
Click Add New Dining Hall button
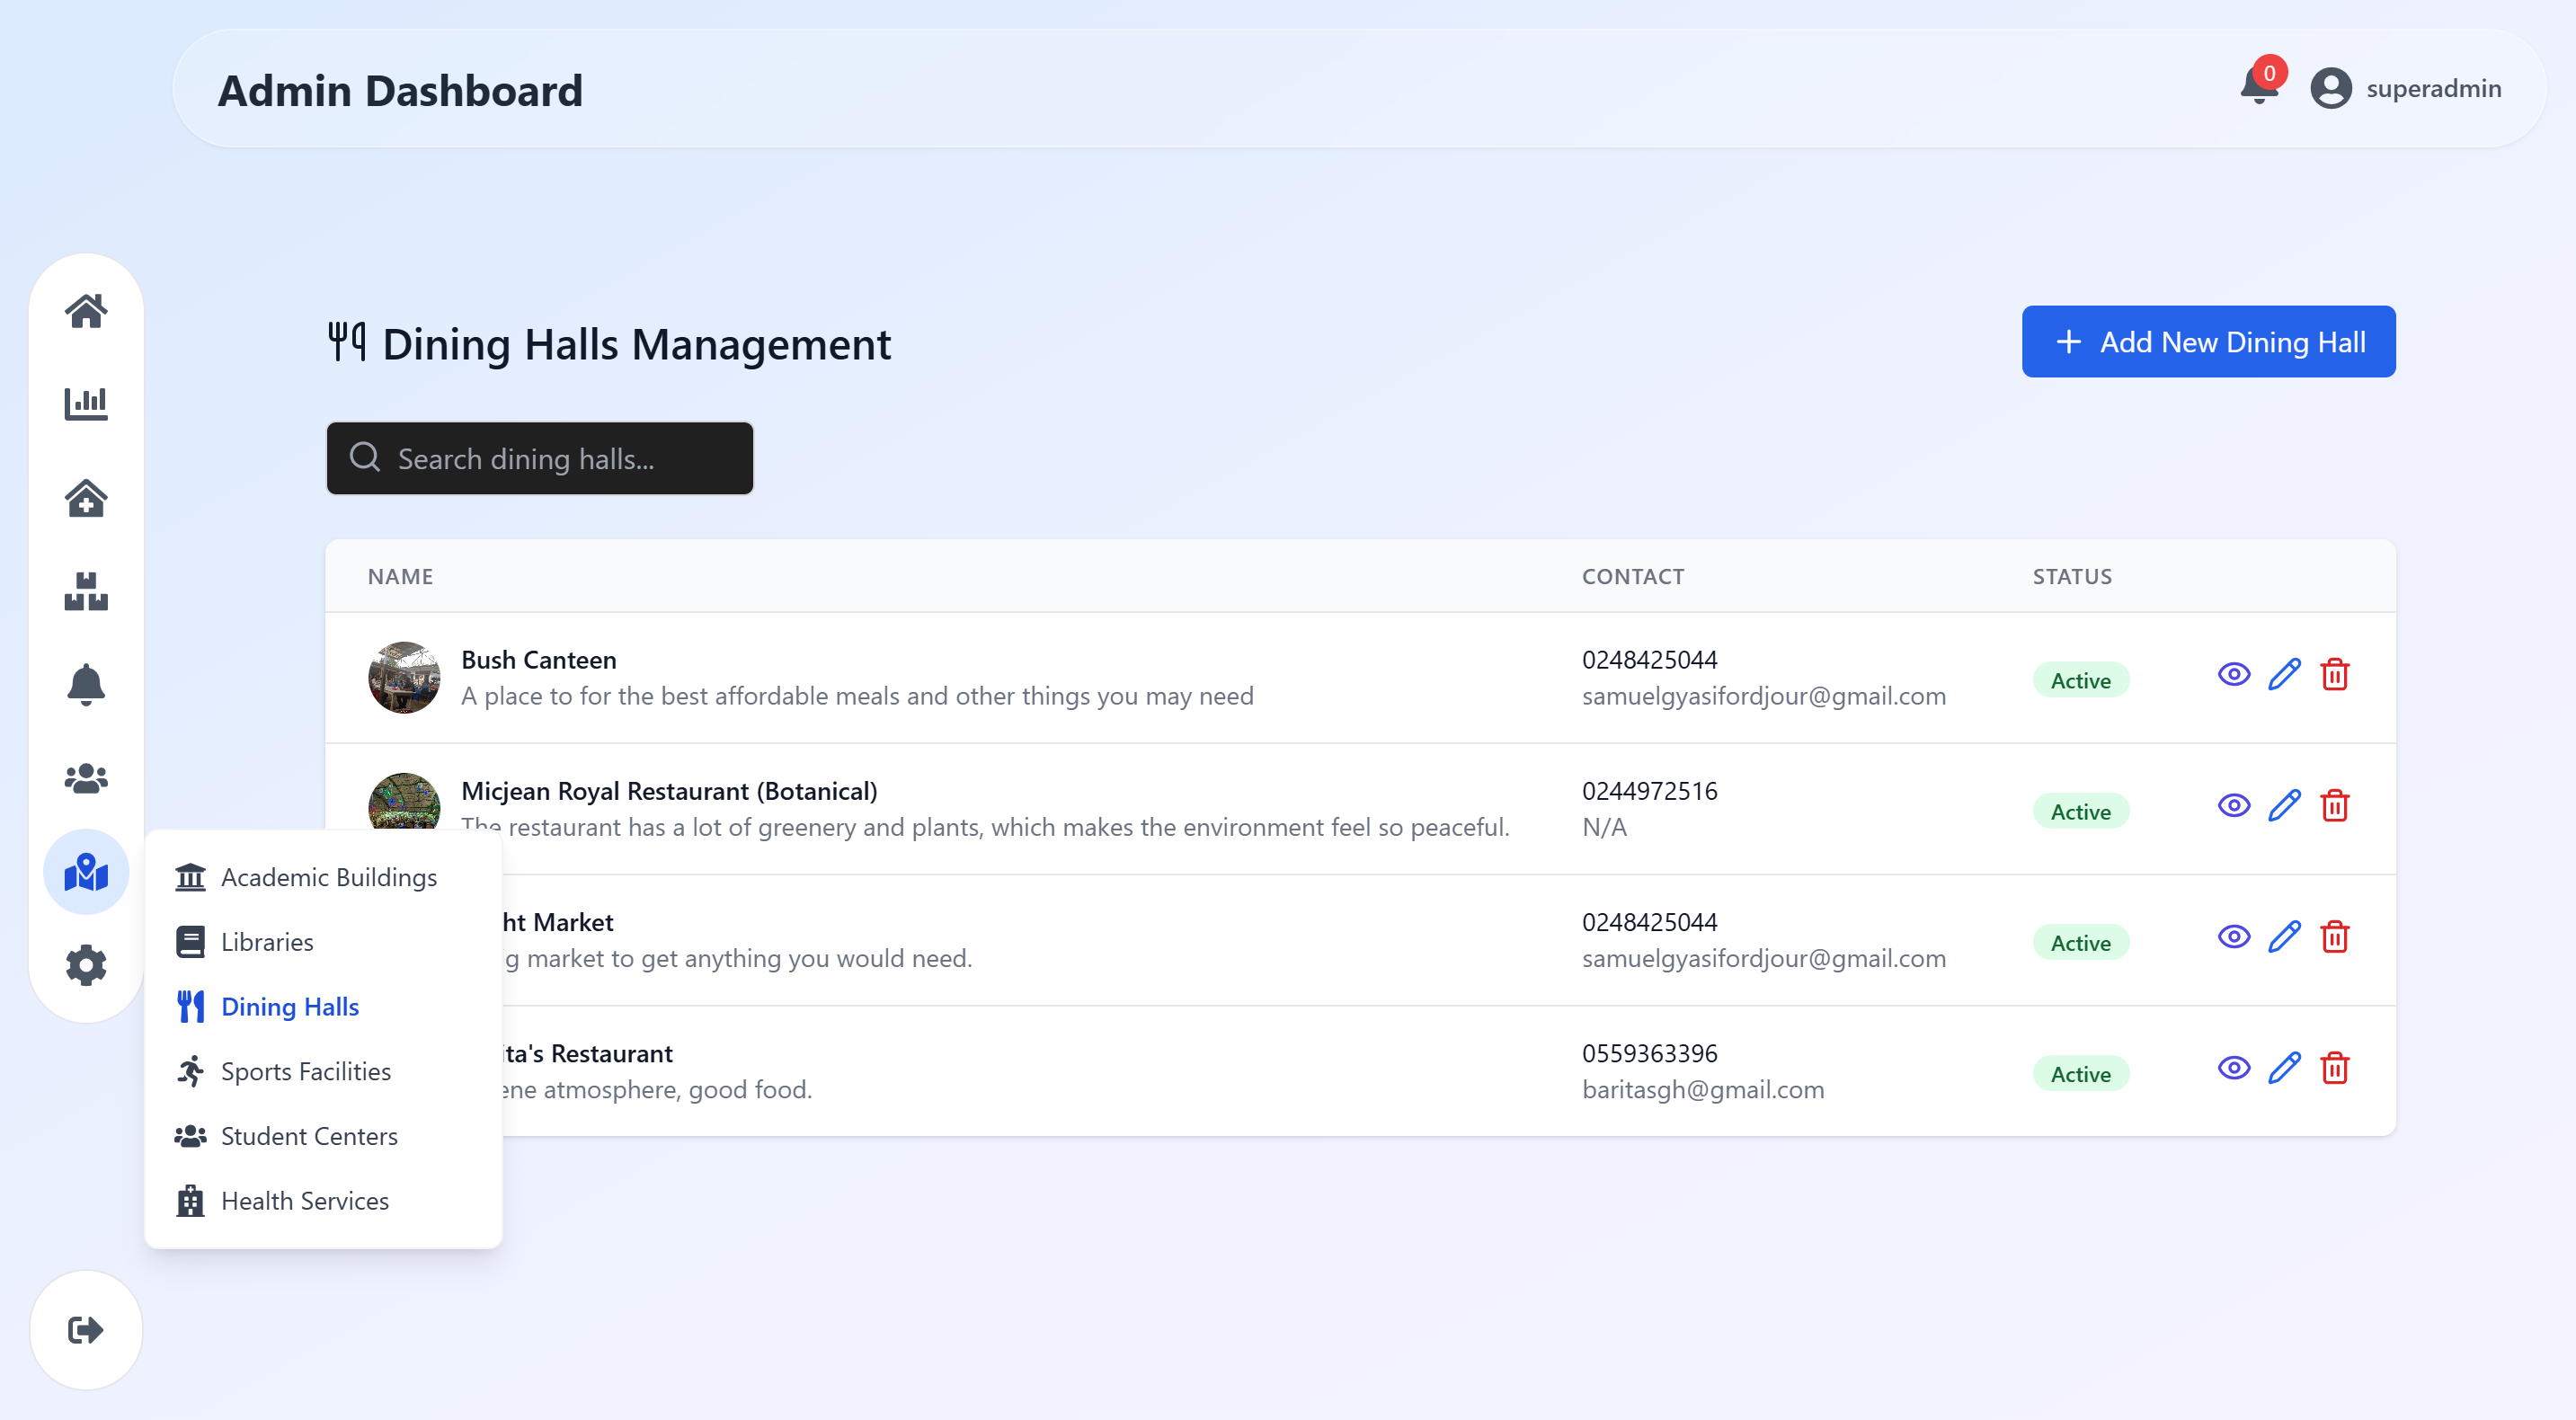click(x=2208, y=342)
